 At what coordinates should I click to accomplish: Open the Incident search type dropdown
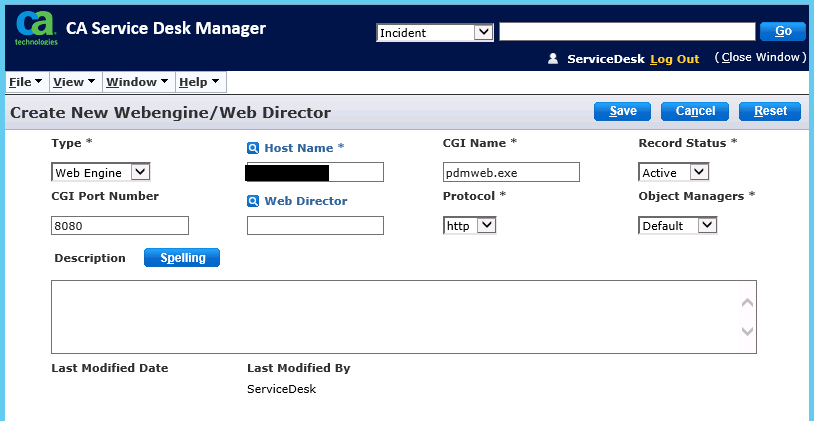click(x=435, y=33)
